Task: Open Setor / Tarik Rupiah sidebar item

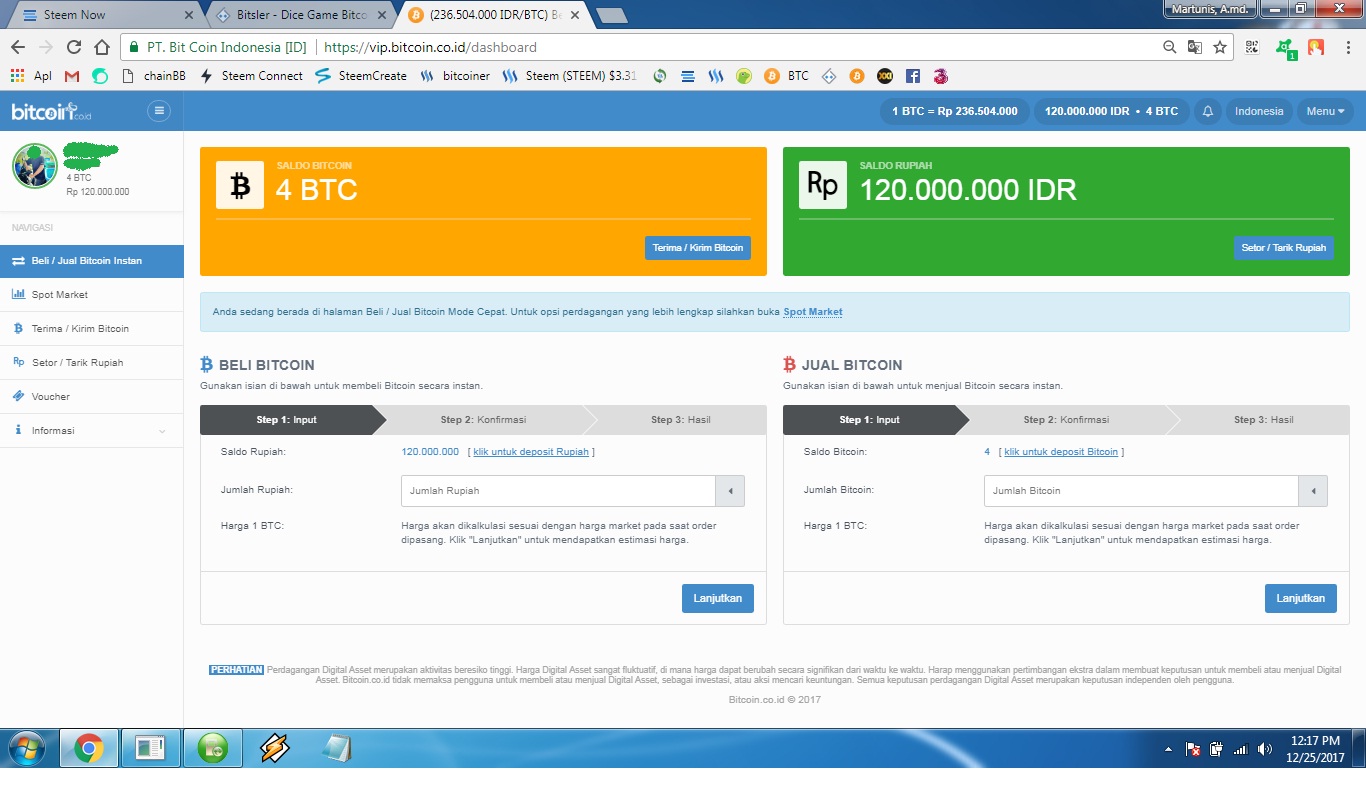Action: (92, 363)
